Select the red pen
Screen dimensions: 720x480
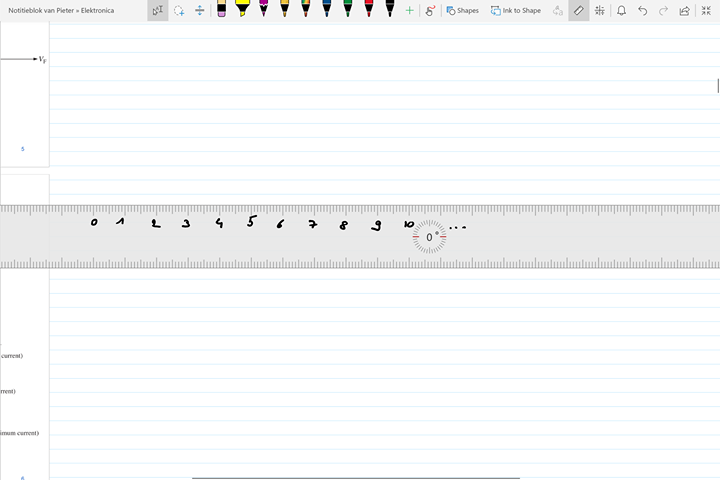click(x=369, y=9)
